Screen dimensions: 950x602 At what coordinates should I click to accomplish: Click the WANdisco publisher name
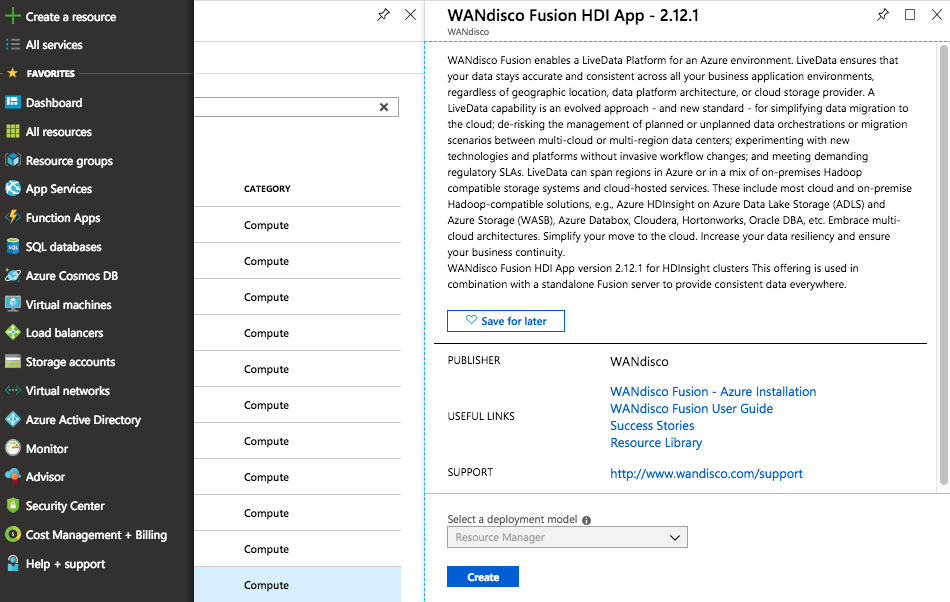point(639,362)
